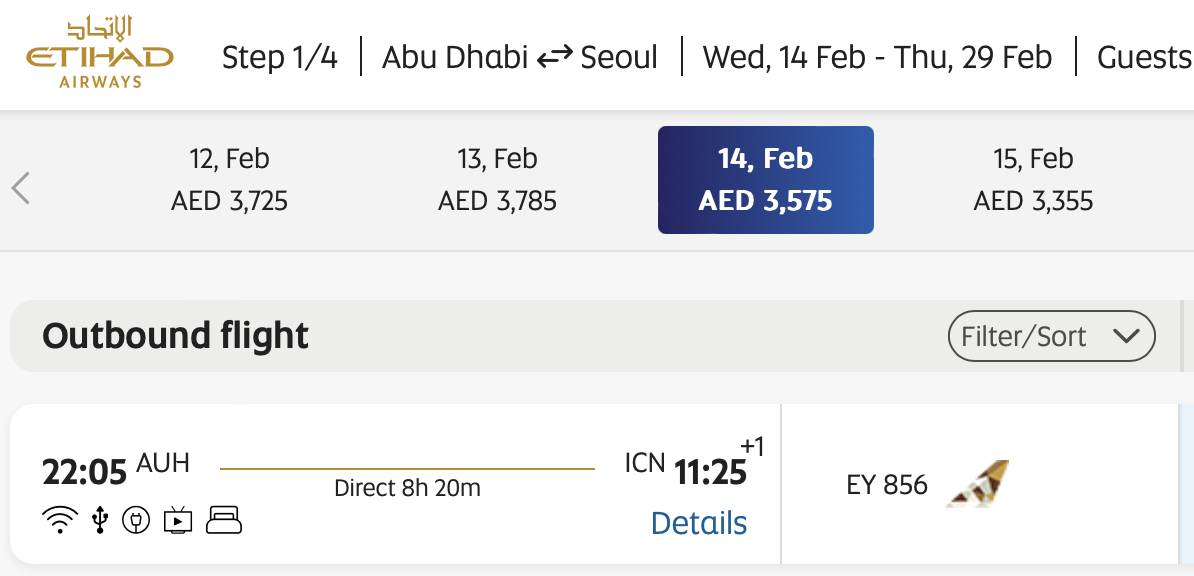The image size is (1194, 576).
Task: Select the EY 856 flight card
Action: tap(886, 485)
